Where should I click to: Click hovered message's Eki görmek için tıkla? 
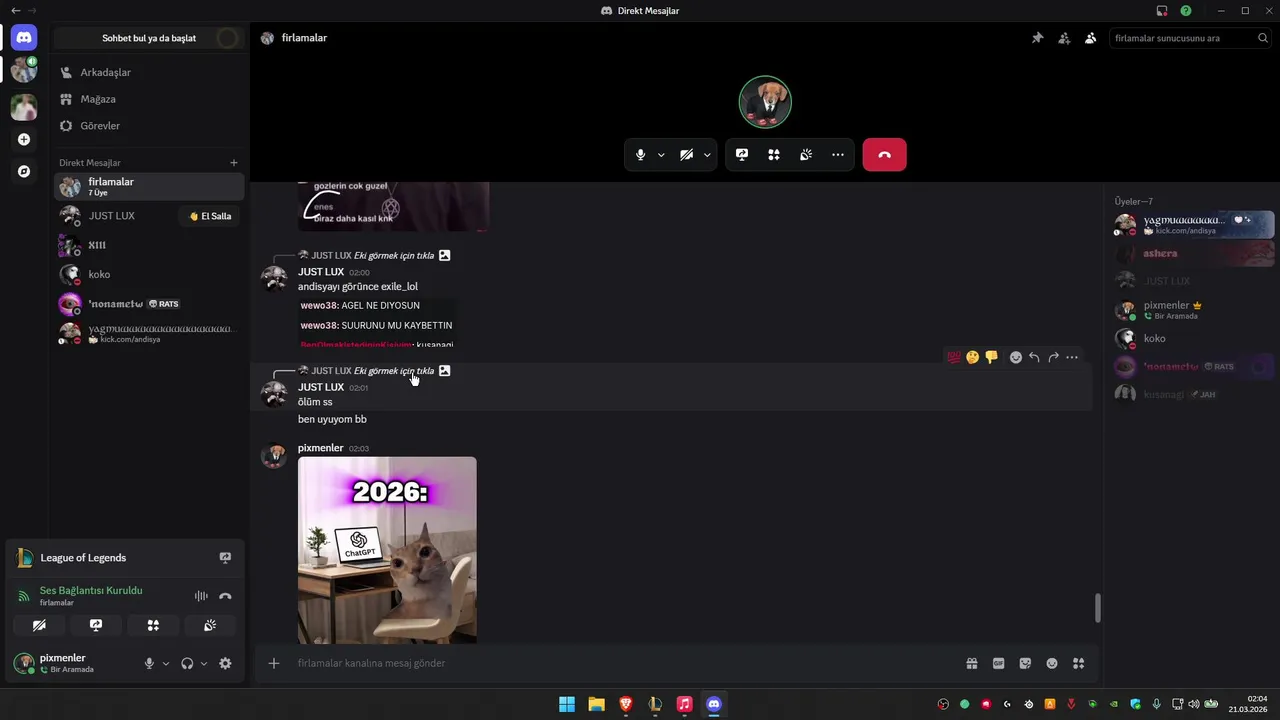pos(394,371)
